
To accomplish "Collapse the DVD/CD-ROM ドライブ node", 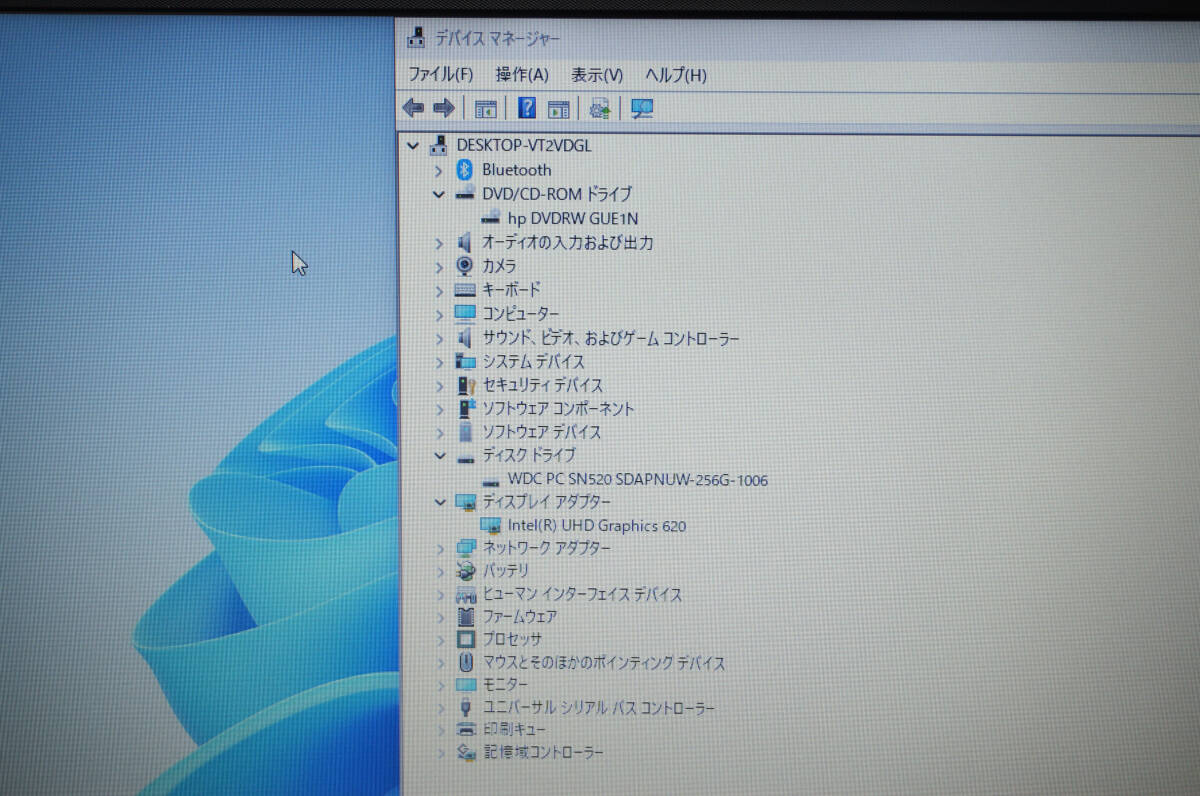I will pos(438,194).
